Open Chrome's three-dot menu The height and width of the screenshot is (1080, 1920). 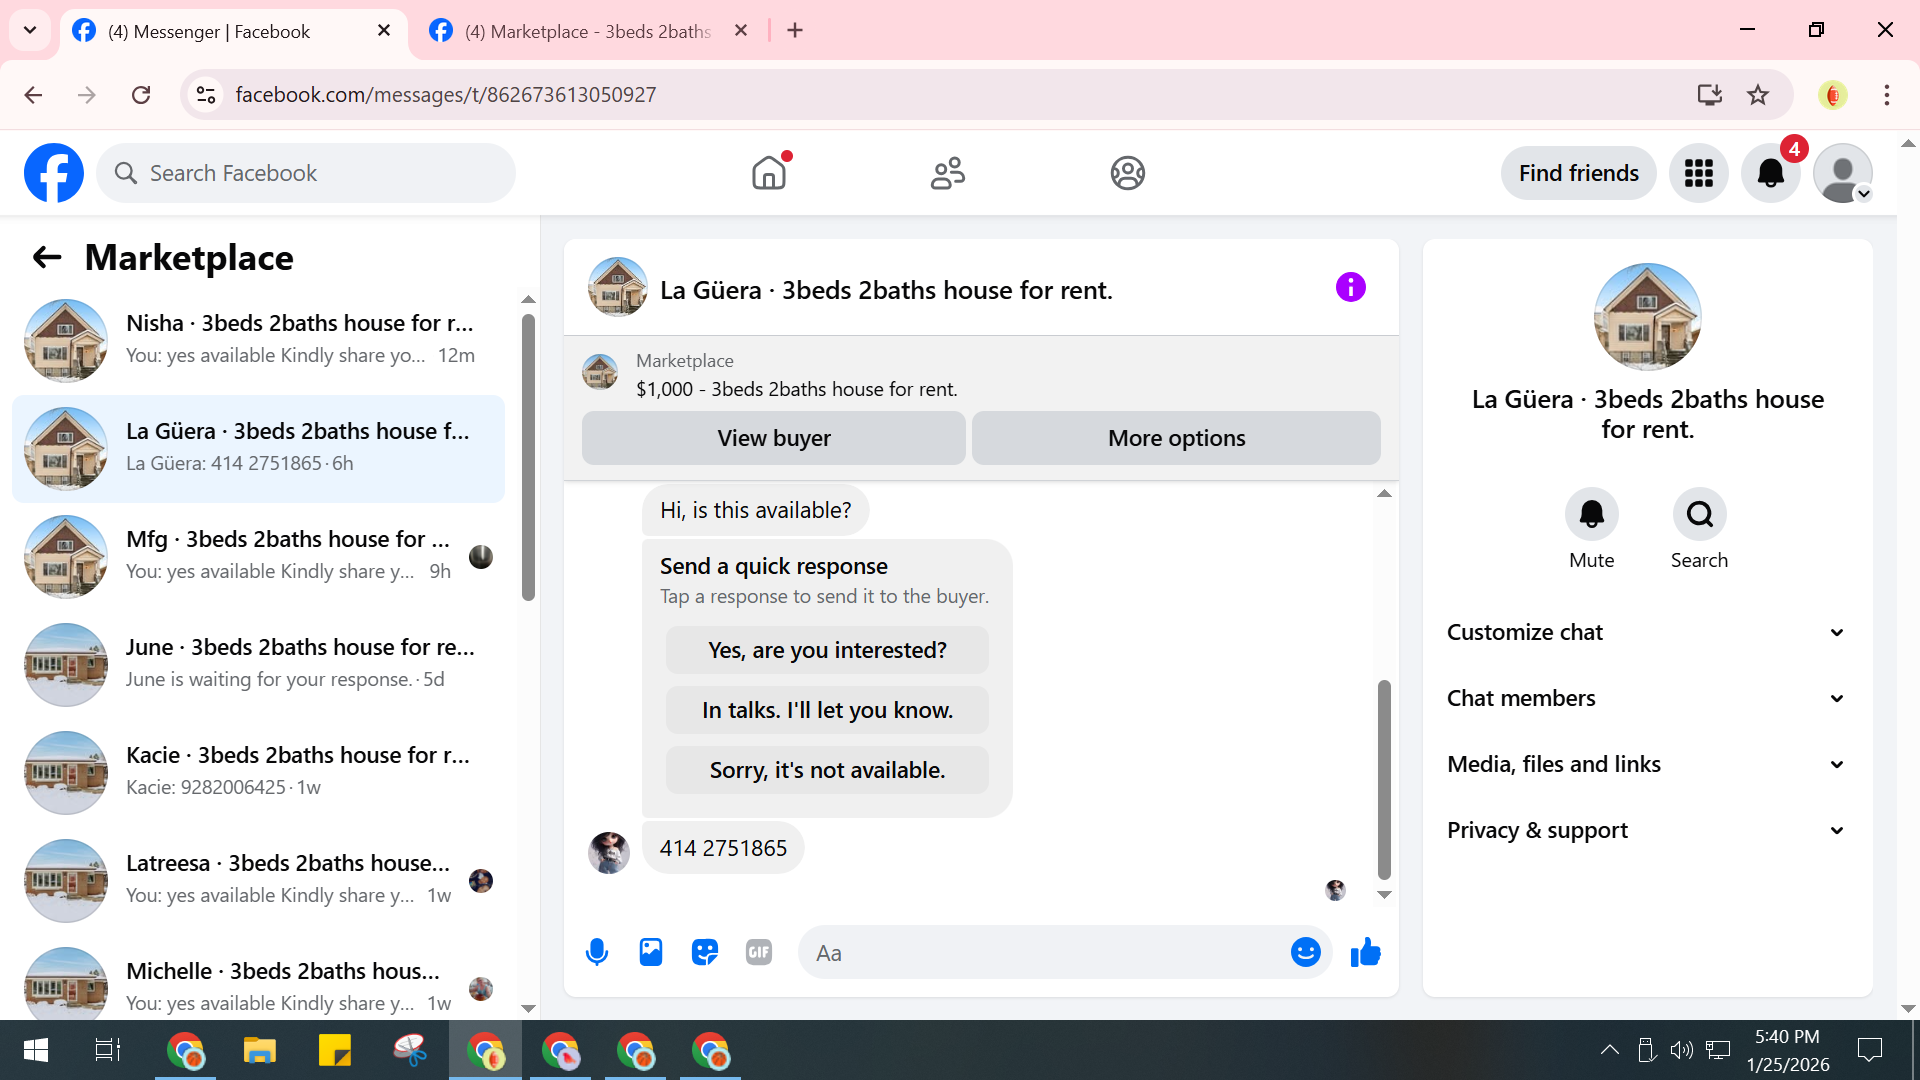point(1886,95)
